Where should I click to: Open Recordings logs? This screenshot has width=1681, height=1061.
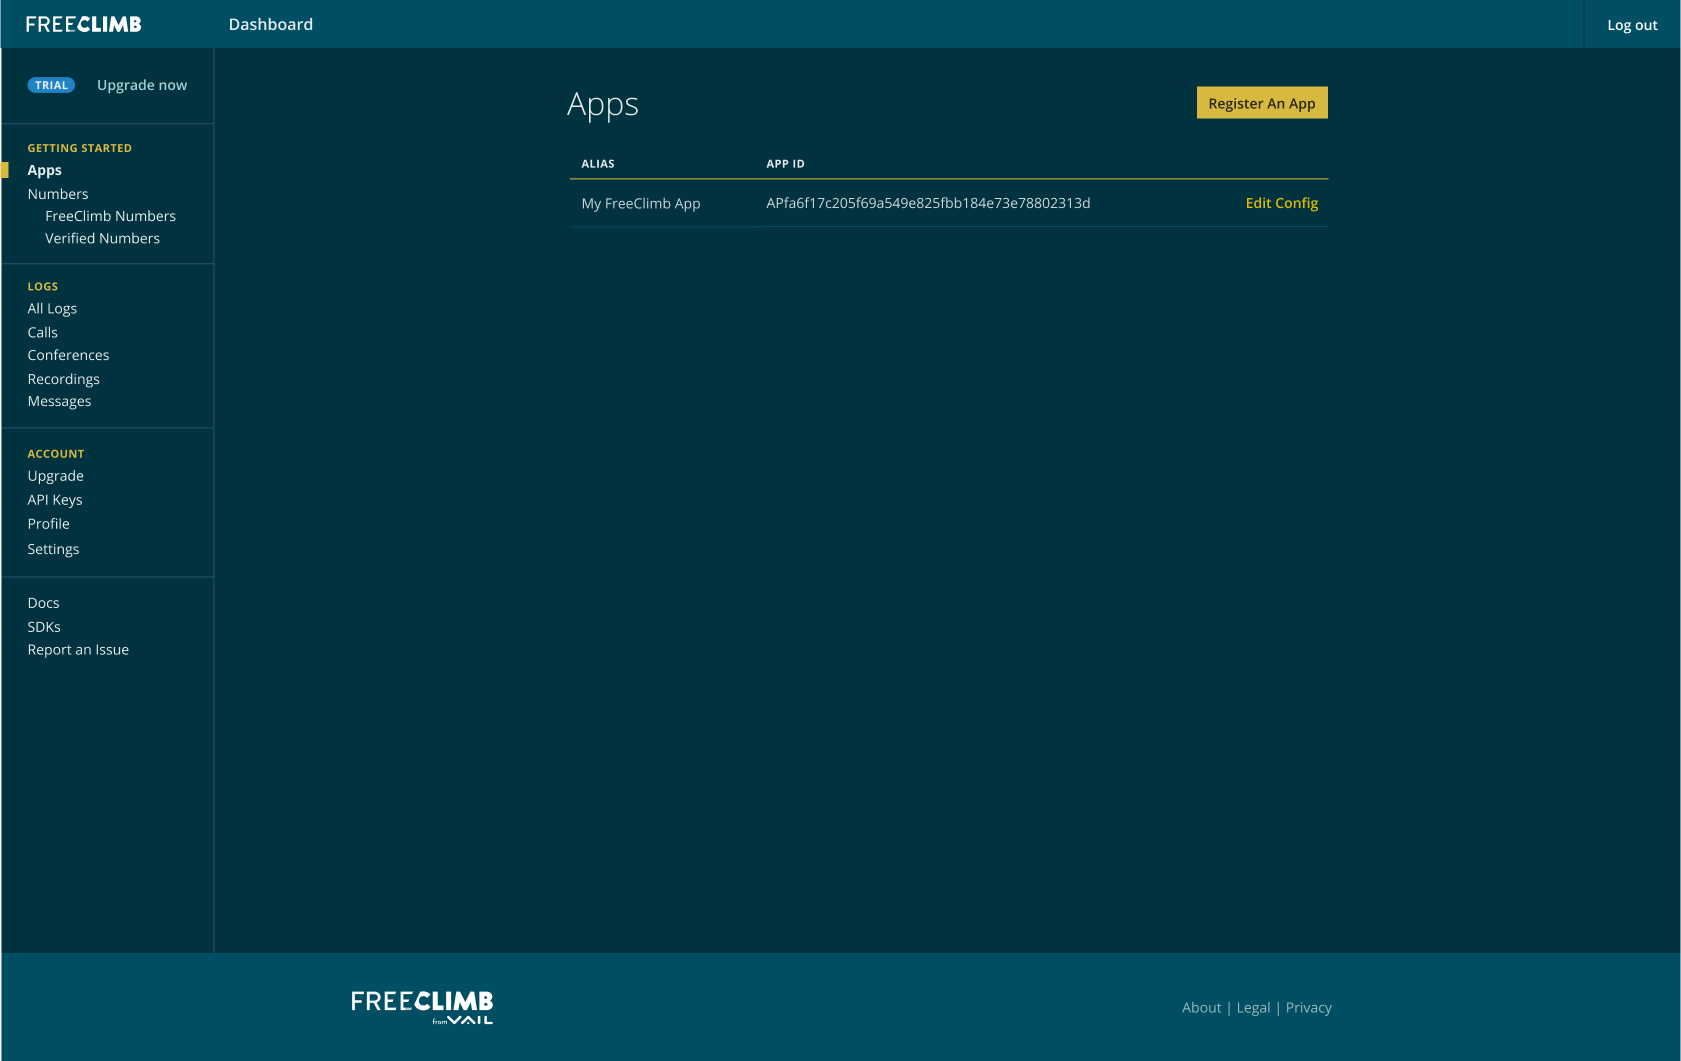coord(64,379)
